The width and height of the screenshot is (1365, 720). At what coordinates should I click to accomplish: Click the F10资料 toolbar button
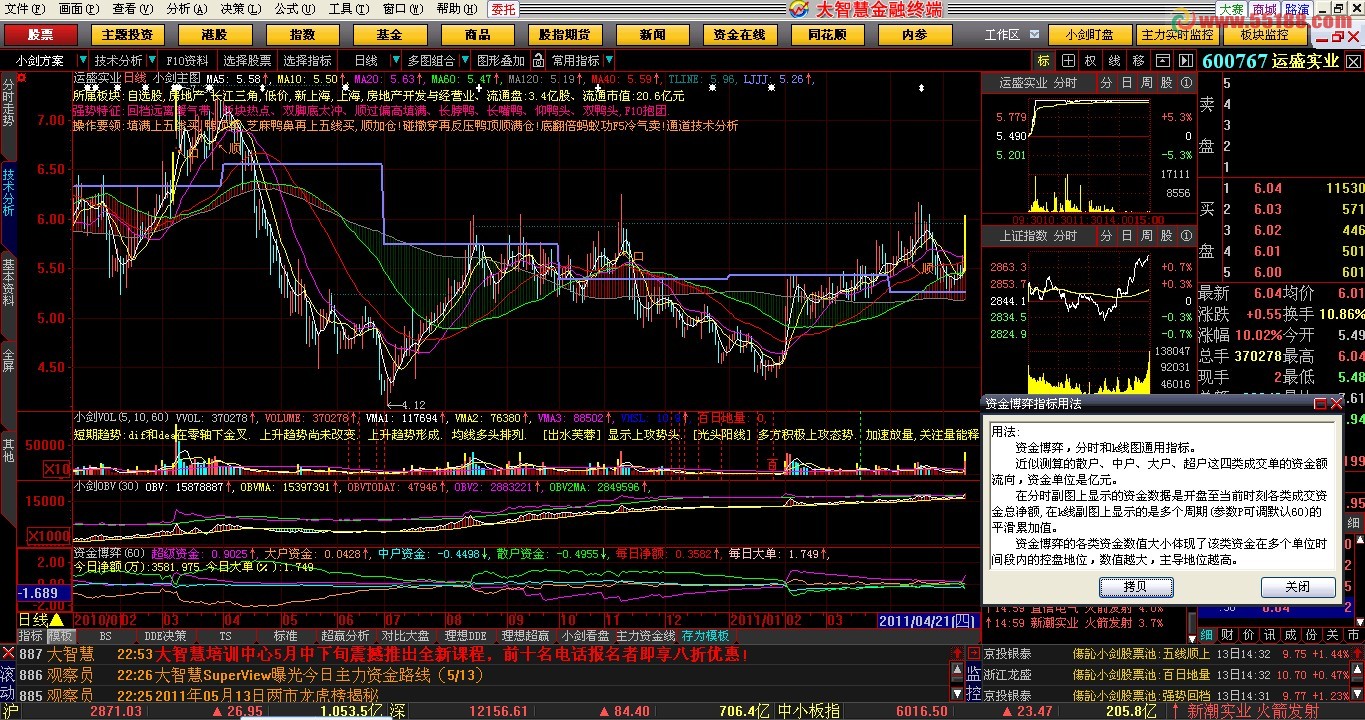click(188, 60)
